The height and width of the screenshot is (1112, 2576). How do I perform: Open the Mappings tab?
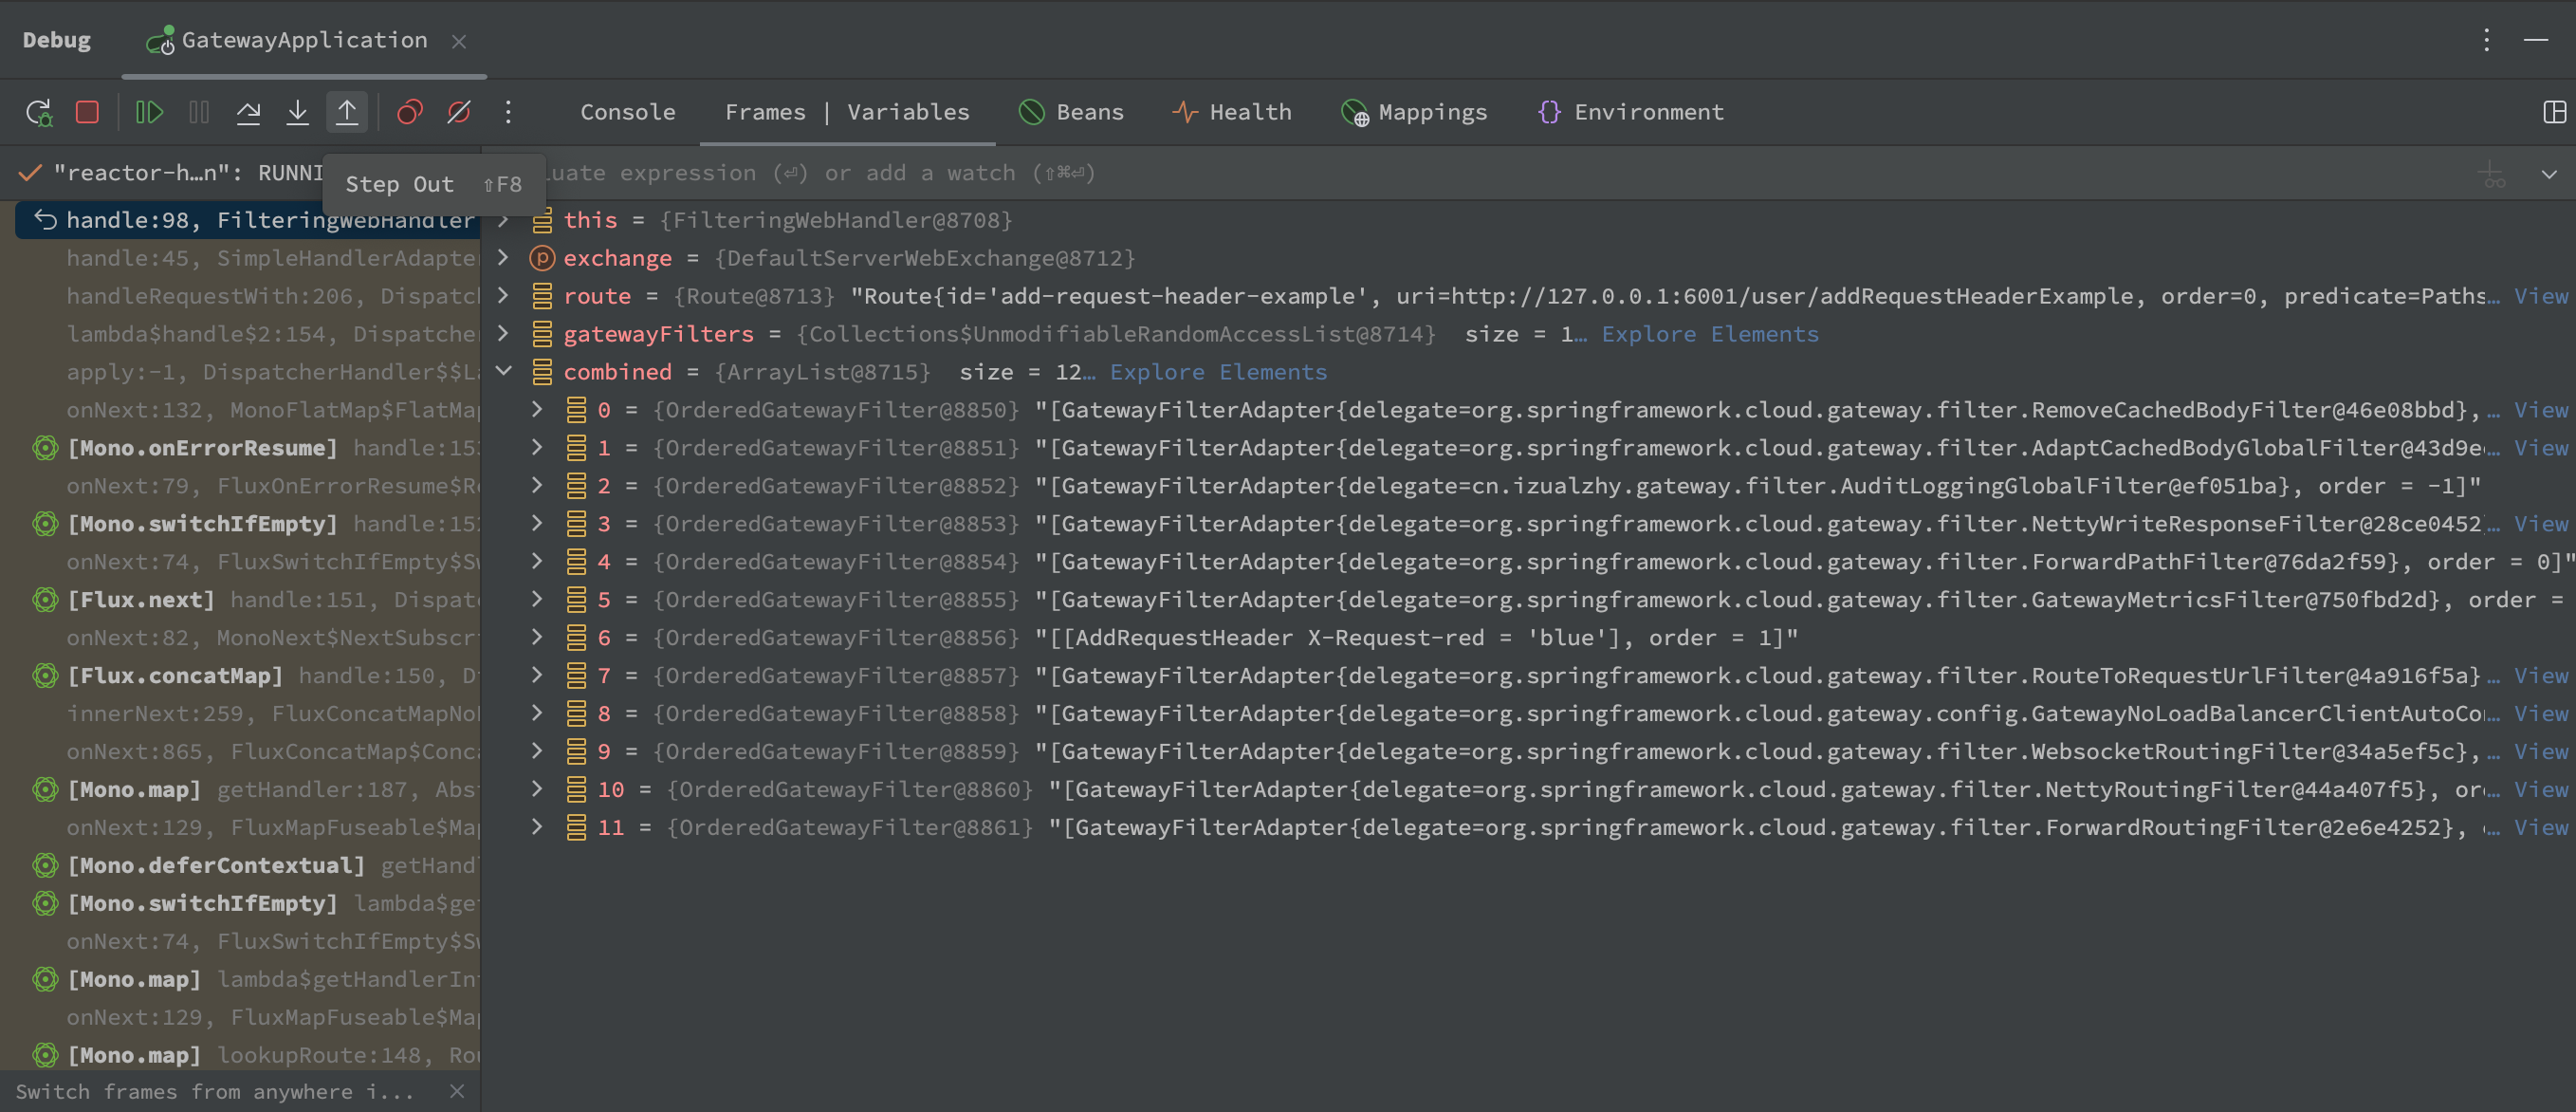1414,112
